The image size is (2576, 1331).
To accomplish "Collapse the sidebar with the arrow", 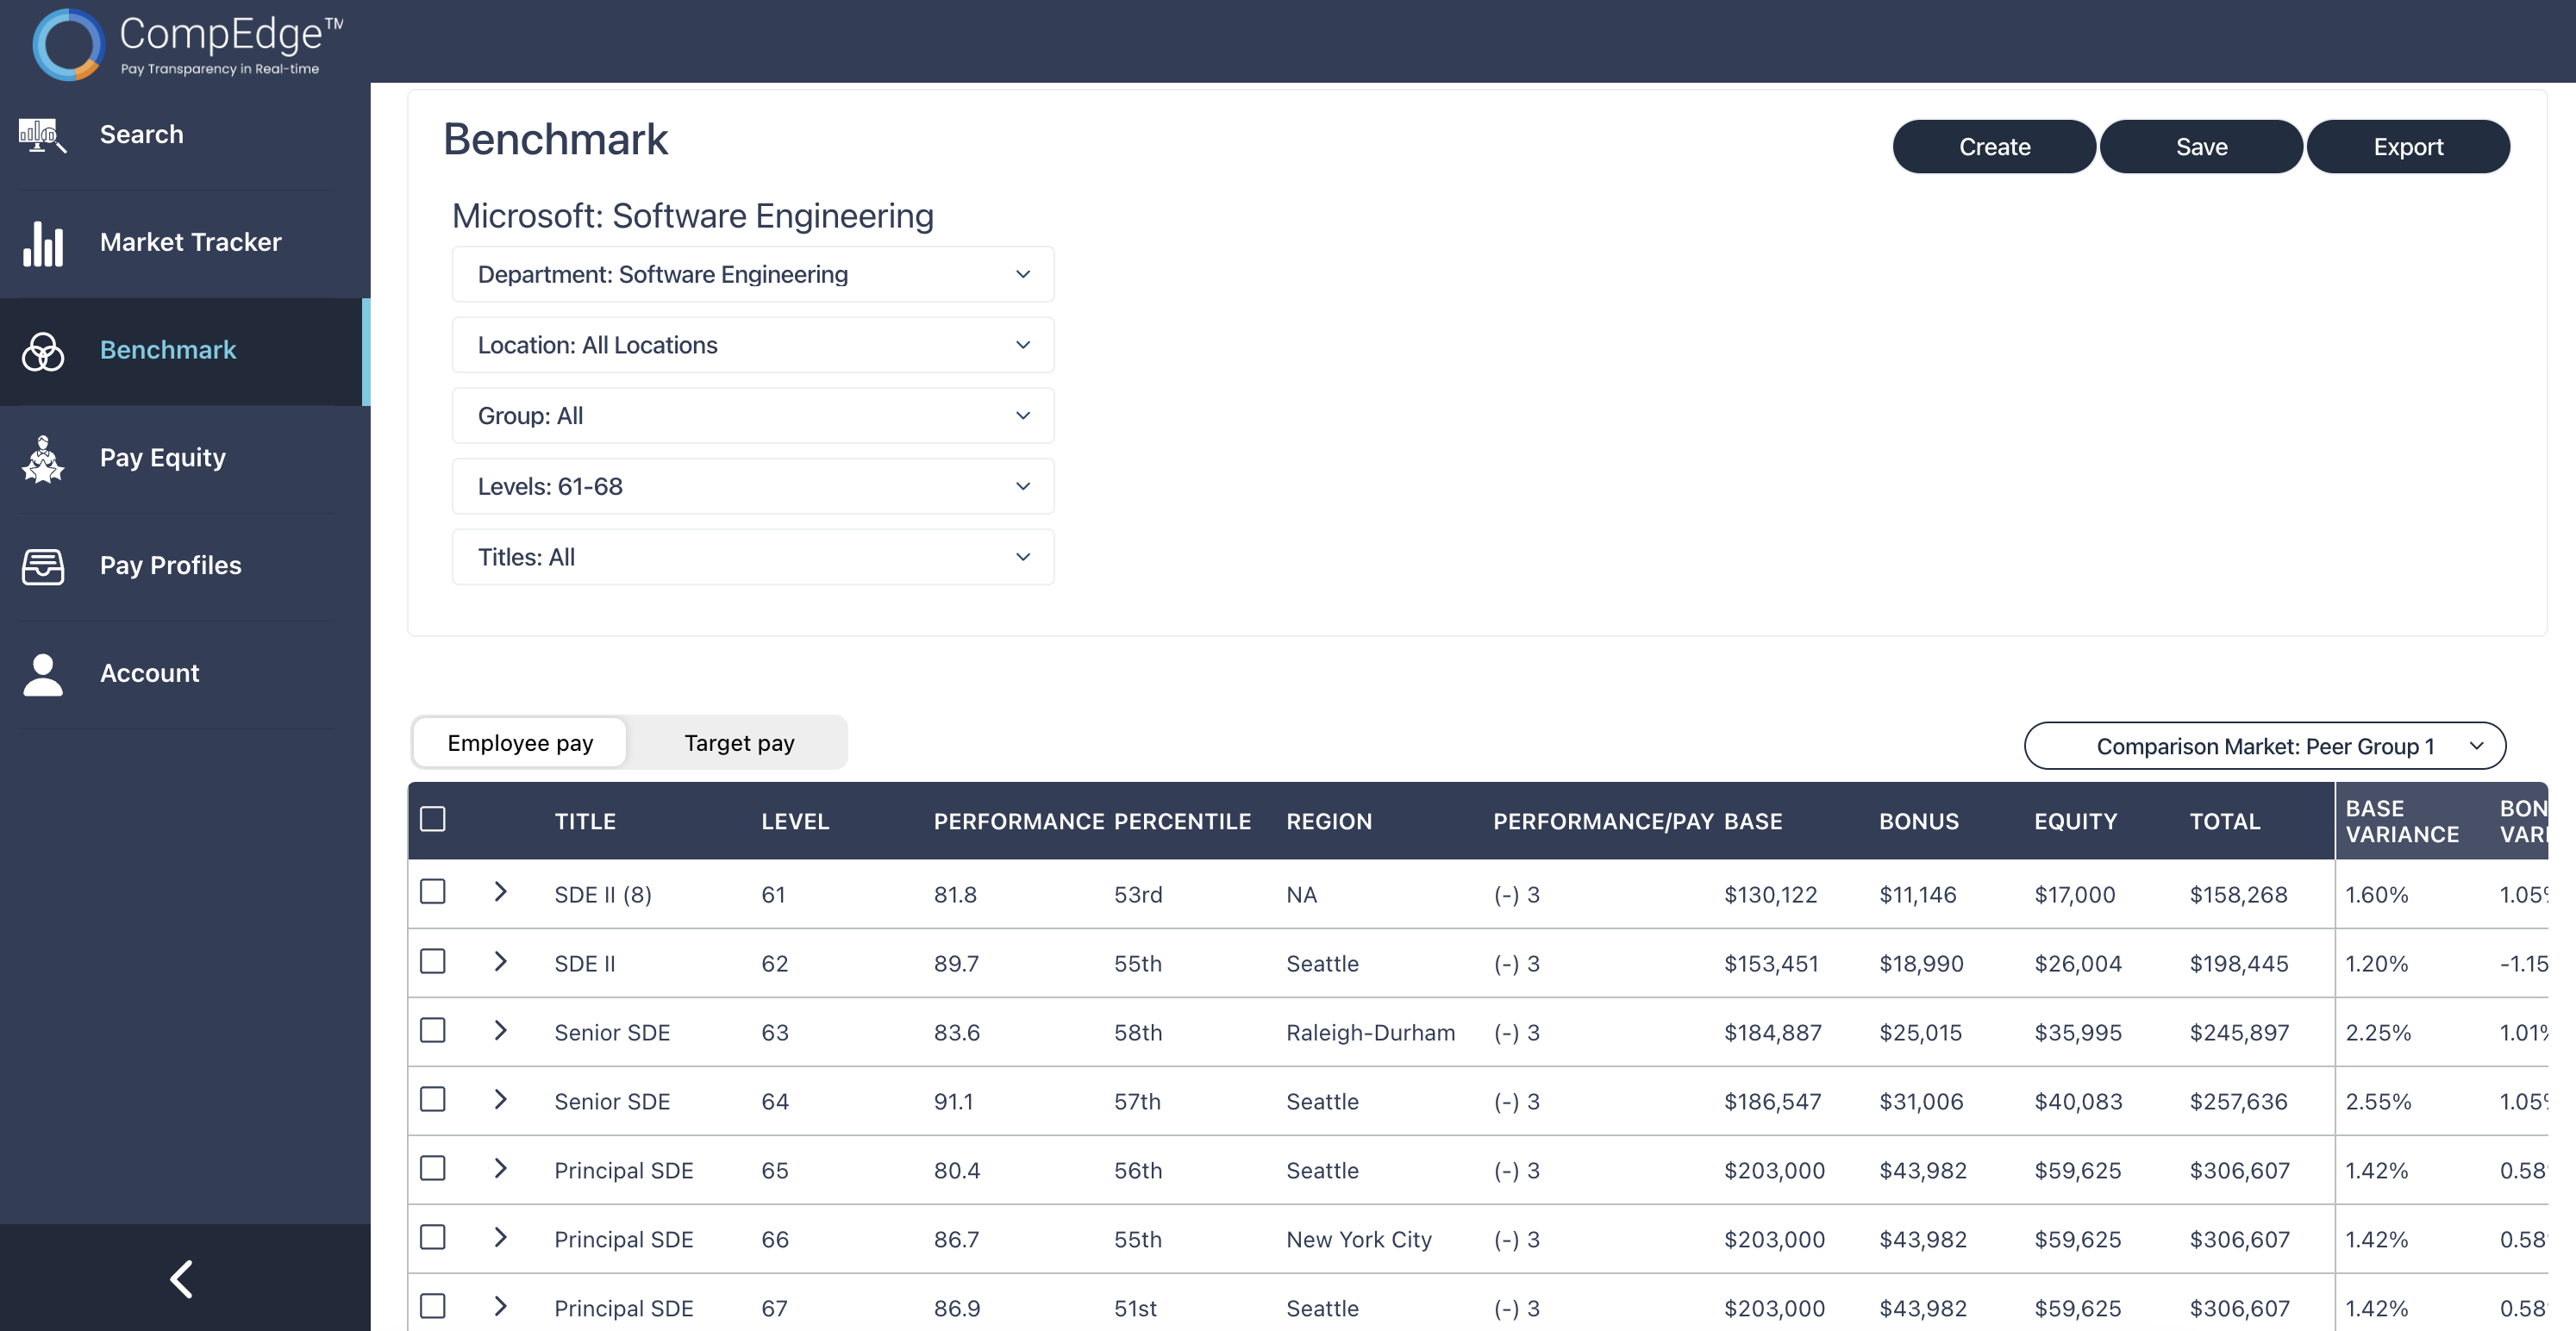I will (182, 1279).
